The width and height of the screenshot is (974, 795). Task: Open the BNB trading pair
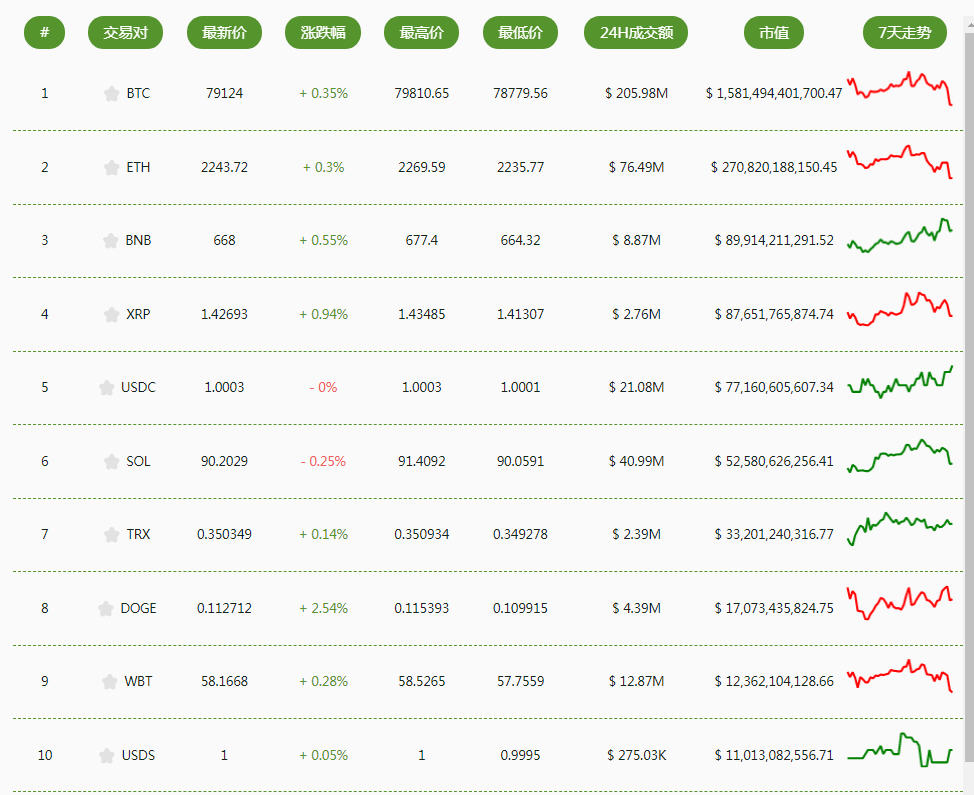[138, 240]
